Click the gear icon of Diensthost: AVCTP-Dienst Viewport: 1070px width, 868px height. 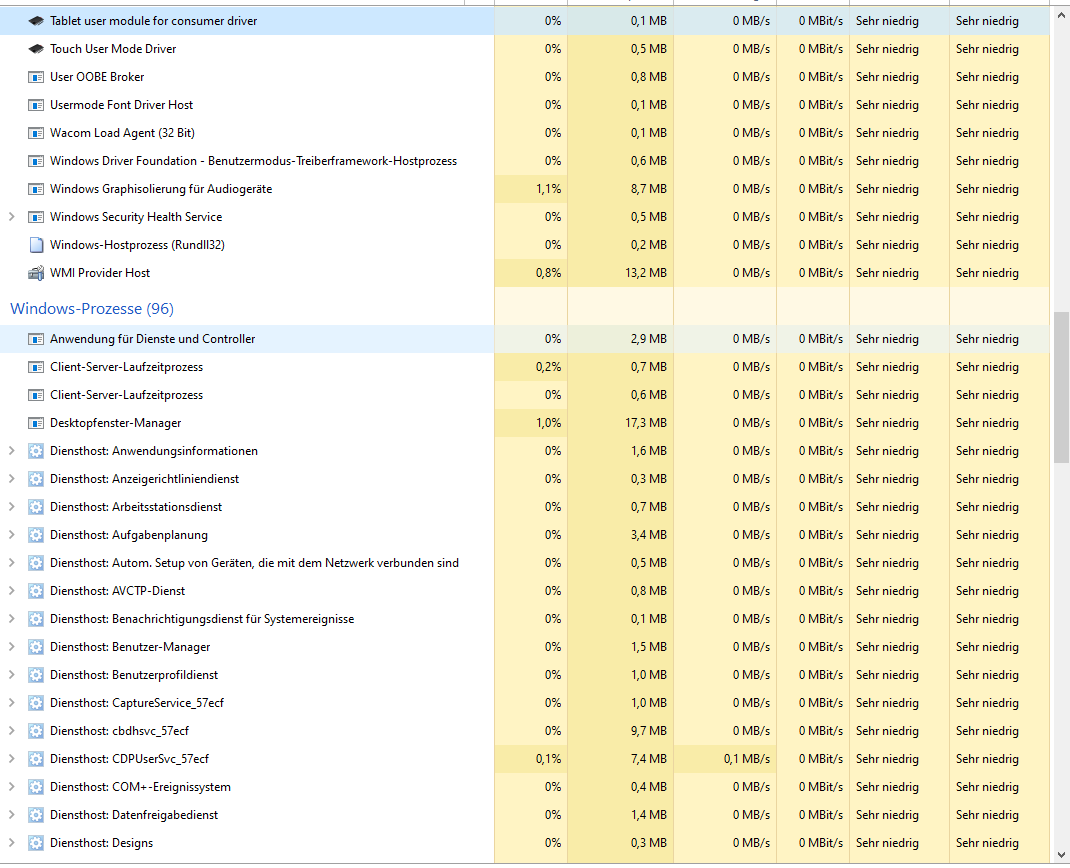[x=35, y=591]
